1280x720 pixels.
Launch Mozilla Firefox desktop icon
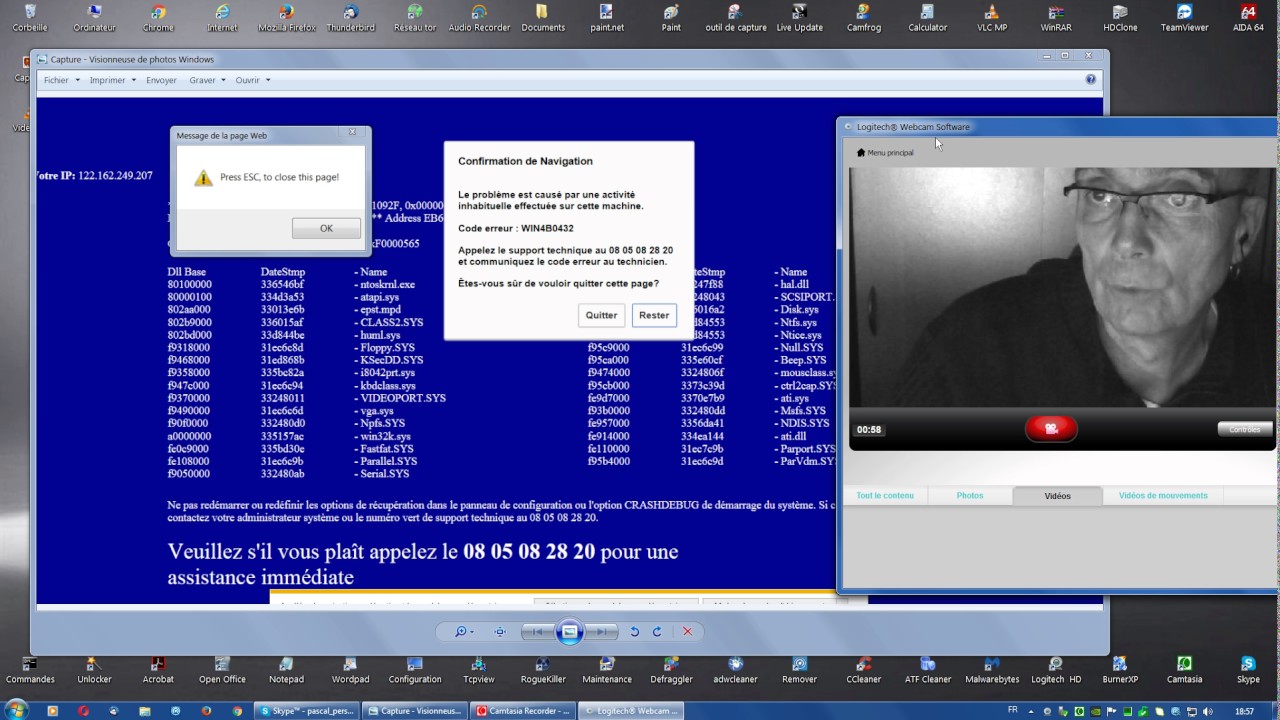(x=286, y=18)
